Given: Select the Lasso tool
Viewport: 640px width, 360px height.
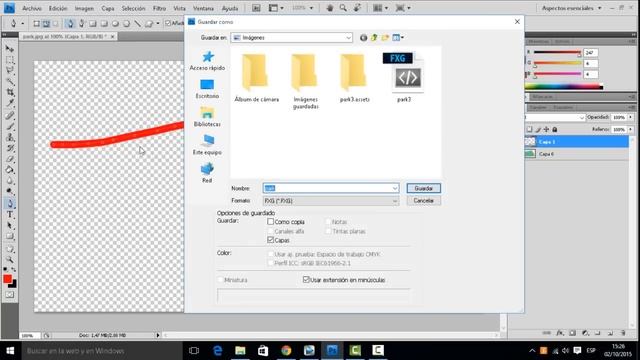Looking at the screenshot, I should coord(10,71).
